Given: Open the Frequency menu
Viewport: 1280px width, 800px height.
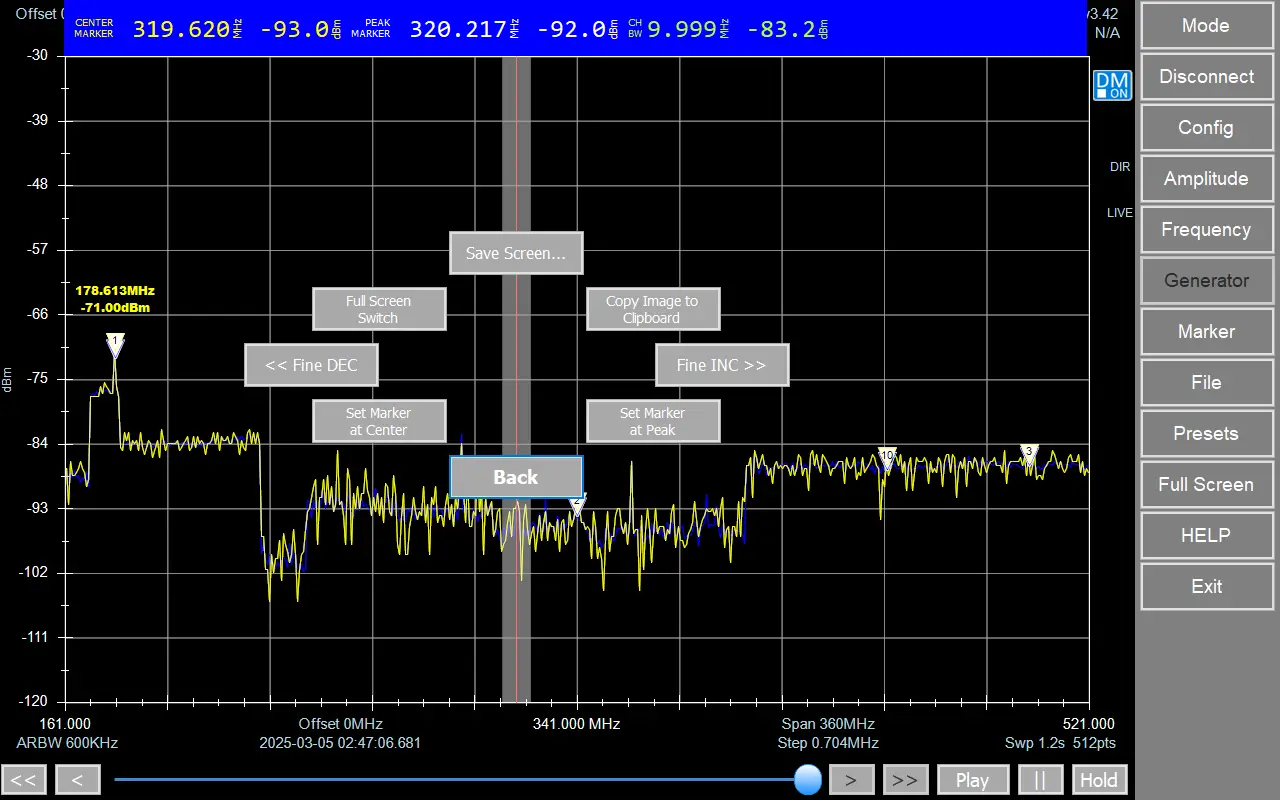Looking at the screenshot, I should point(1205,230).
